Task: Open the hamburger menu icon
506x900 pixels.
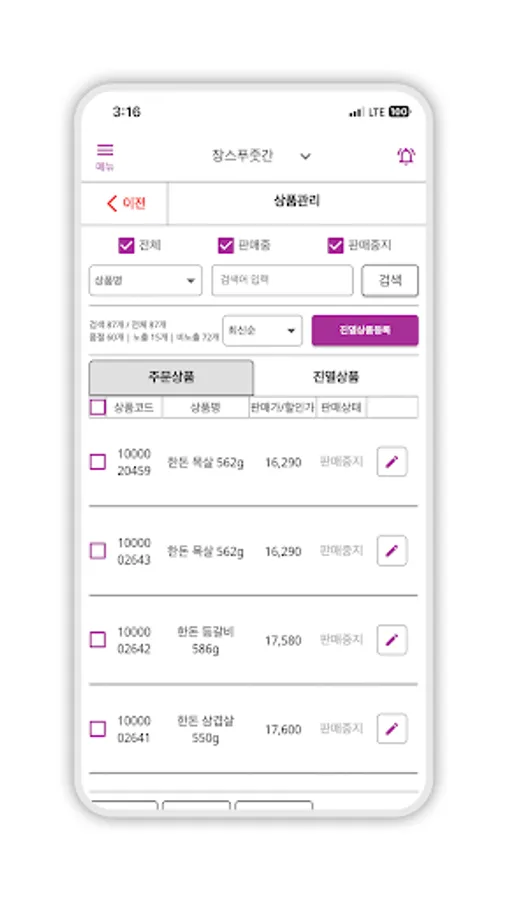Action: click(105, 156)
